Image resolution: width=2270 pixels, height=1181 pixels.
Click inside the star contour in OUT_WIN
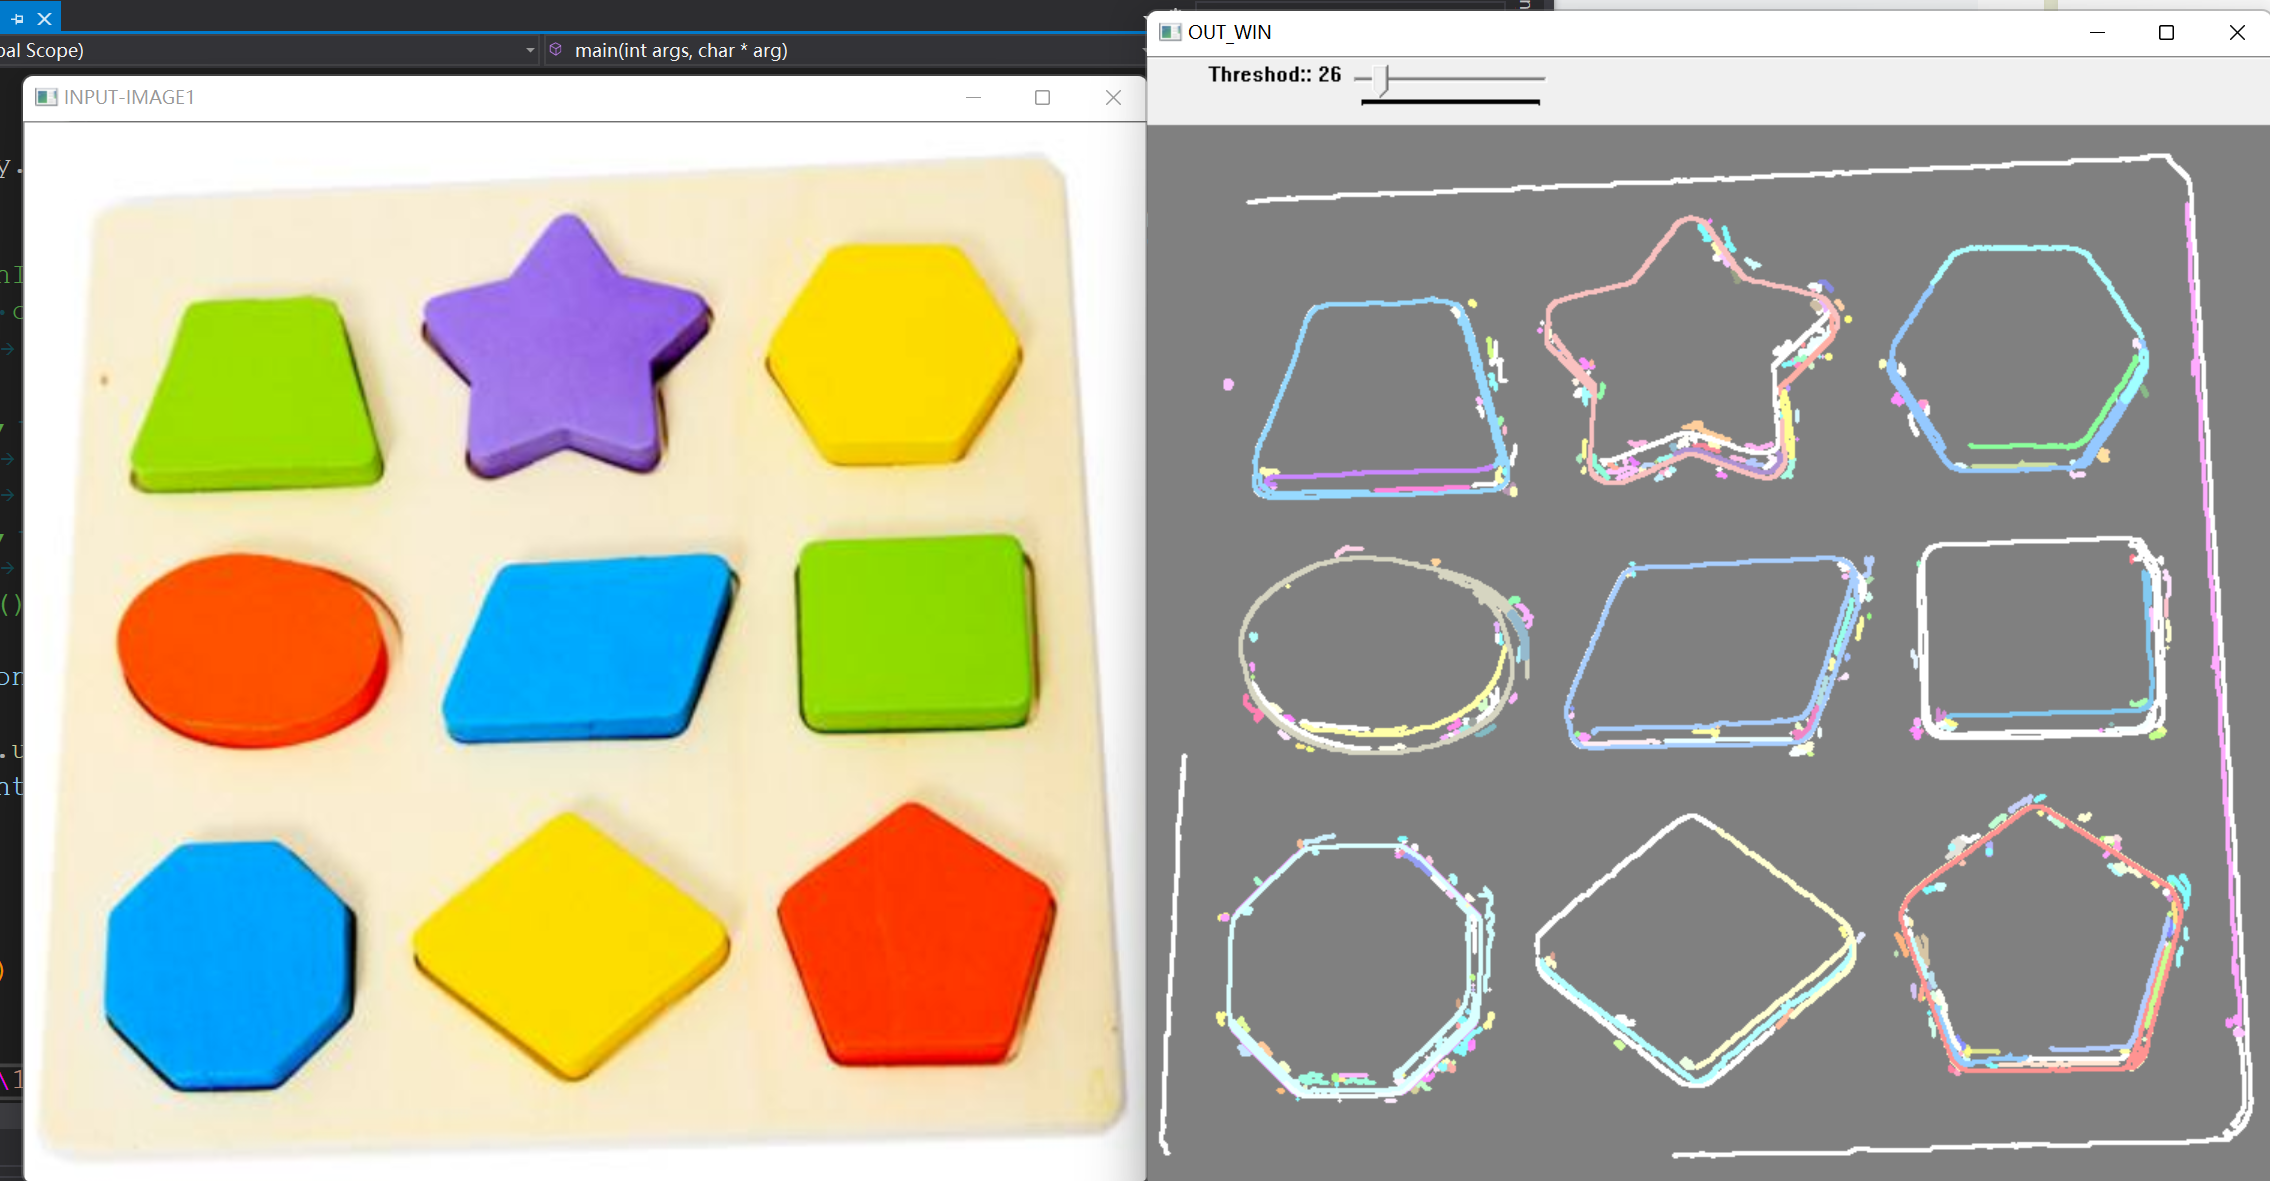coord(1690,350)
